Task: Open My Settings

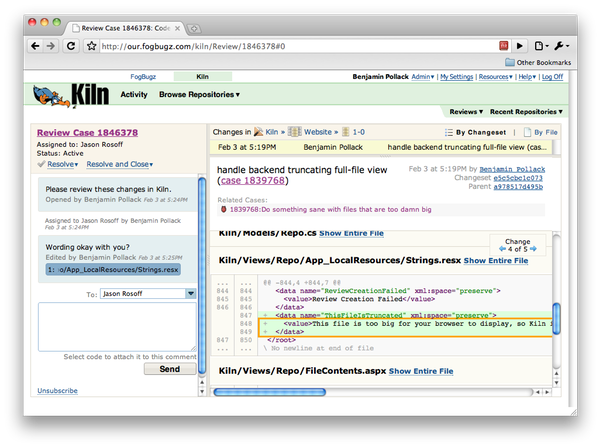Action: click(x=456, y=77)
